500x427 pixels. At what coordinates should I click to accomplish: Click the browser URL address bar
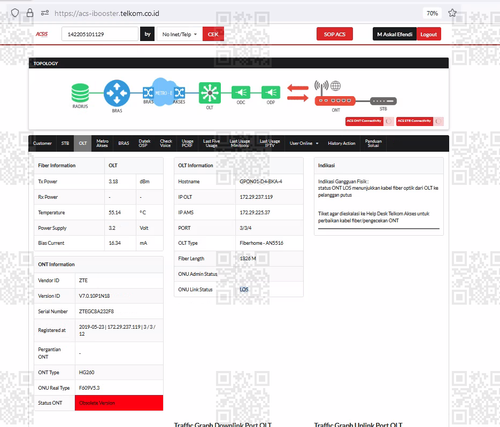233,13
